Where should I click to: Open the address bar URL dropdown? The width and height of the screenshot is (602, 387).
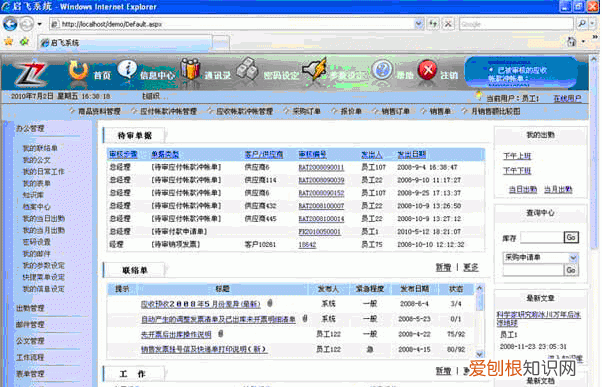tap(418, 24)
